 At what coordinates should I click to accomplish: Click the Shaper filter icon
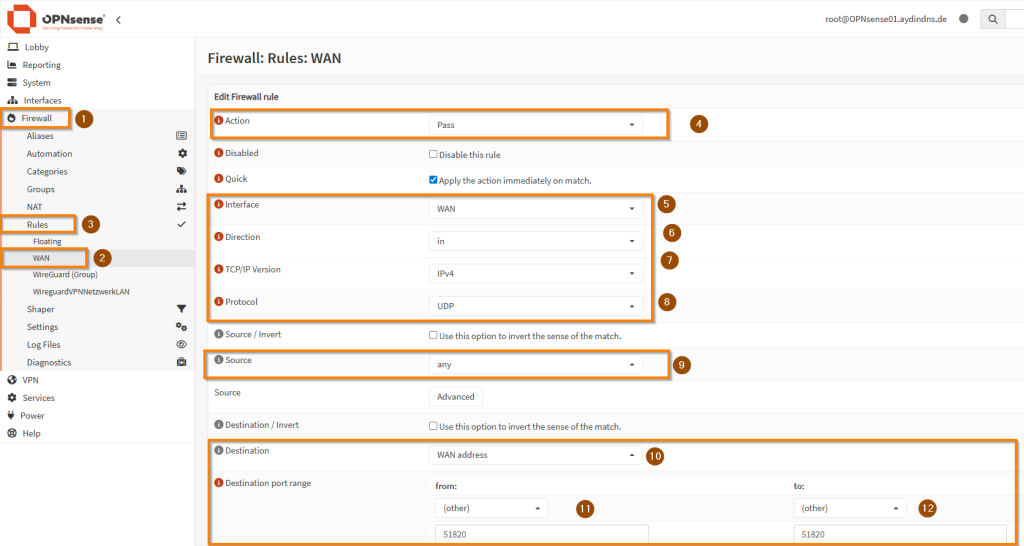click(x=181, y=310)
